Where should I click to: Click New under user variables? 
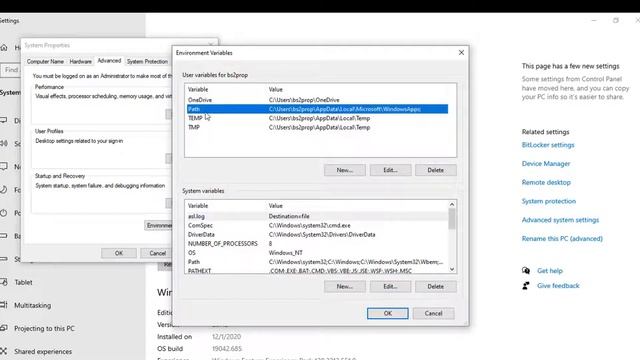(344, 170)
